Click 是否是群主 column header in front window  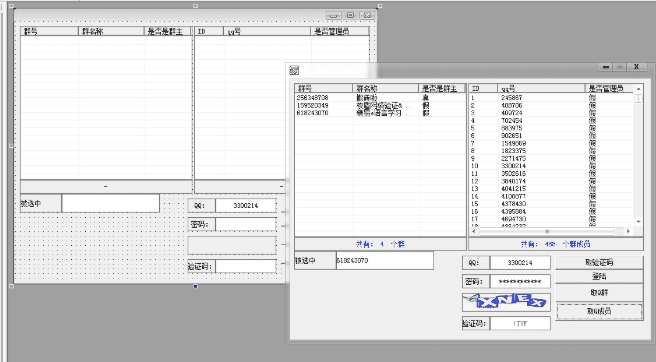(442, 88)
